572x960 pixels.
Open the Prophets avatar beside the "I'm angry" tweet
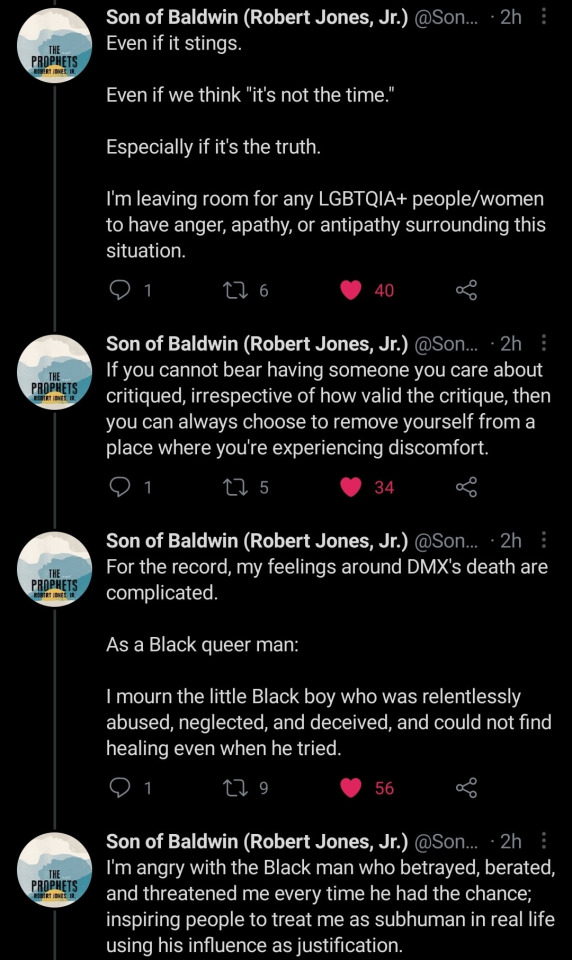tap(55, 870)
